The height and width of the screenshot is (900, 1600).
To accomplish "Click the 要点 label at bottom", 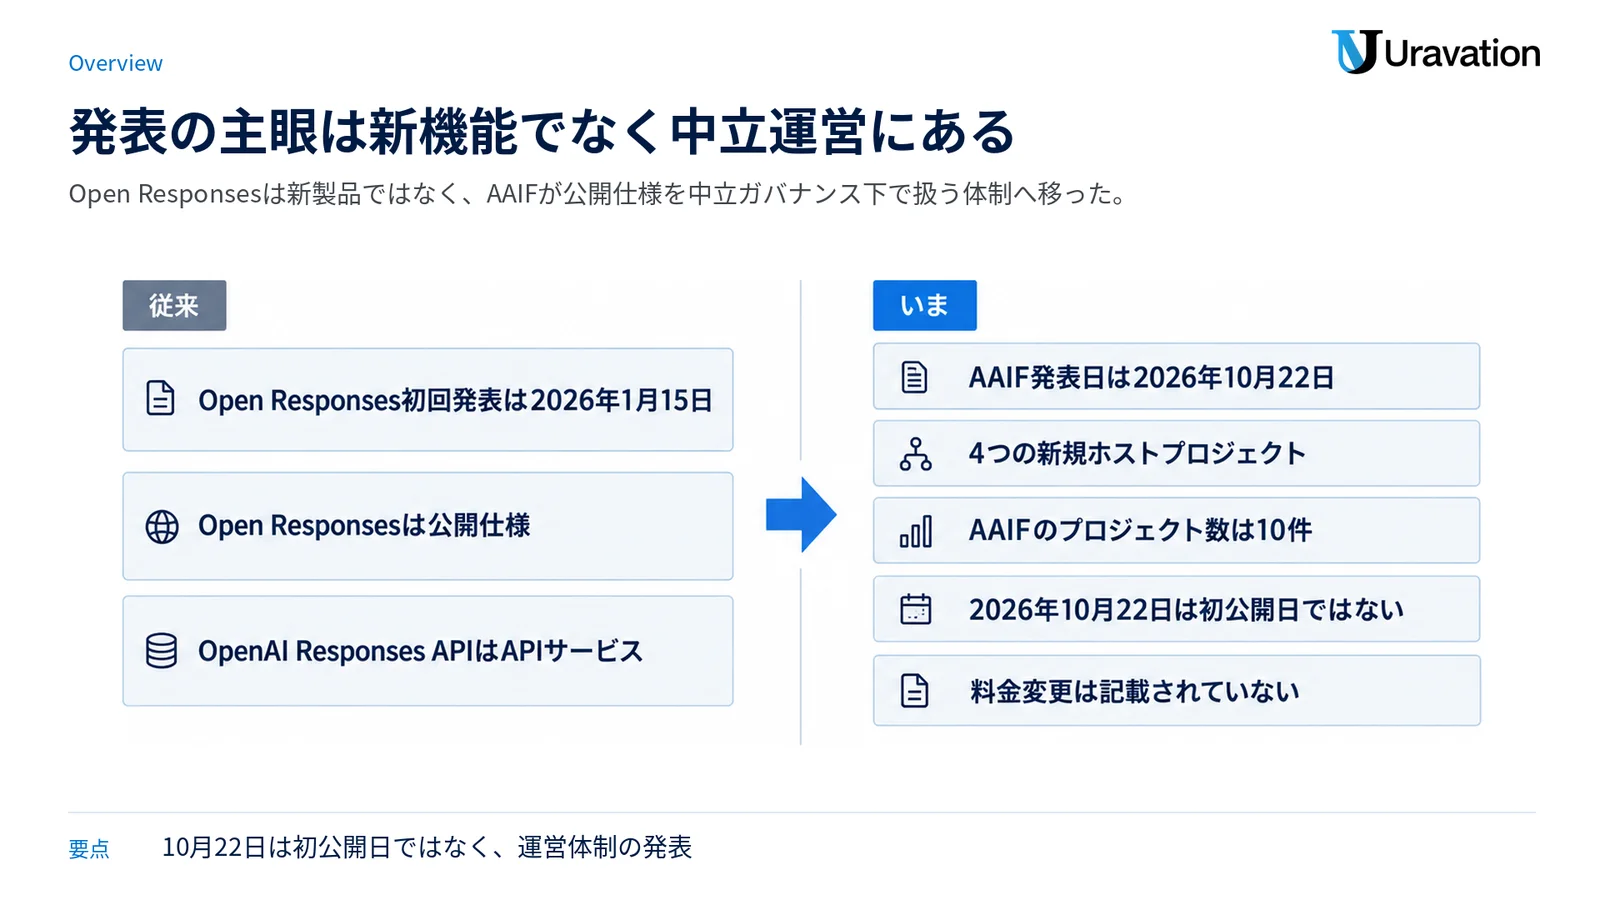I will coord(89,849).
